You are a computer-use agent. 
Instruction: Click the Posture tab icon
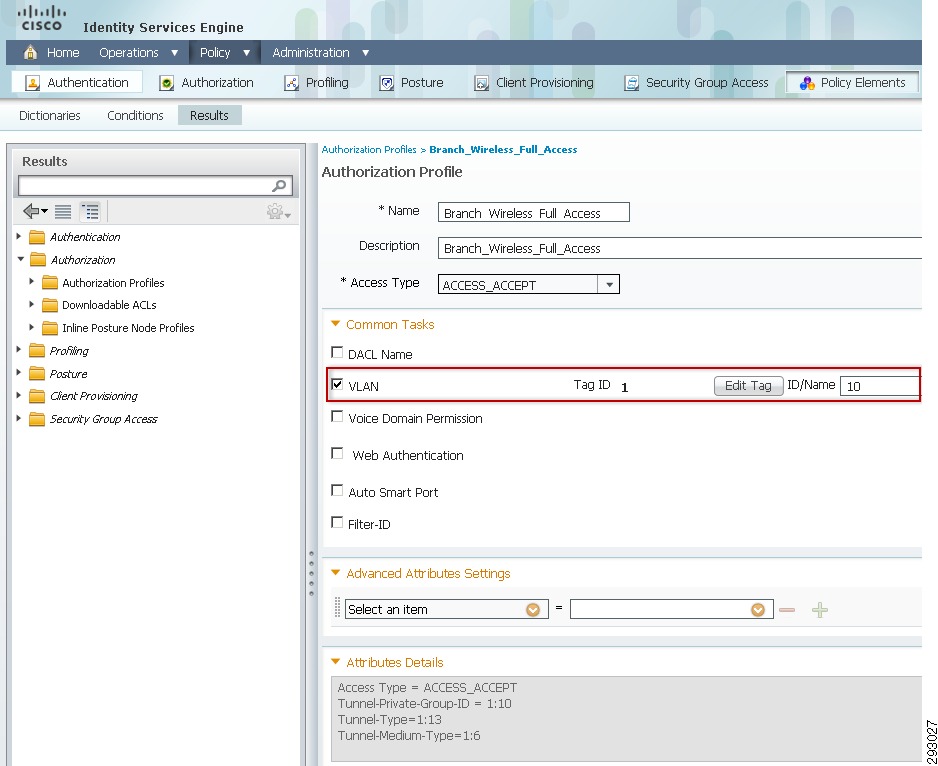(386, 83)
